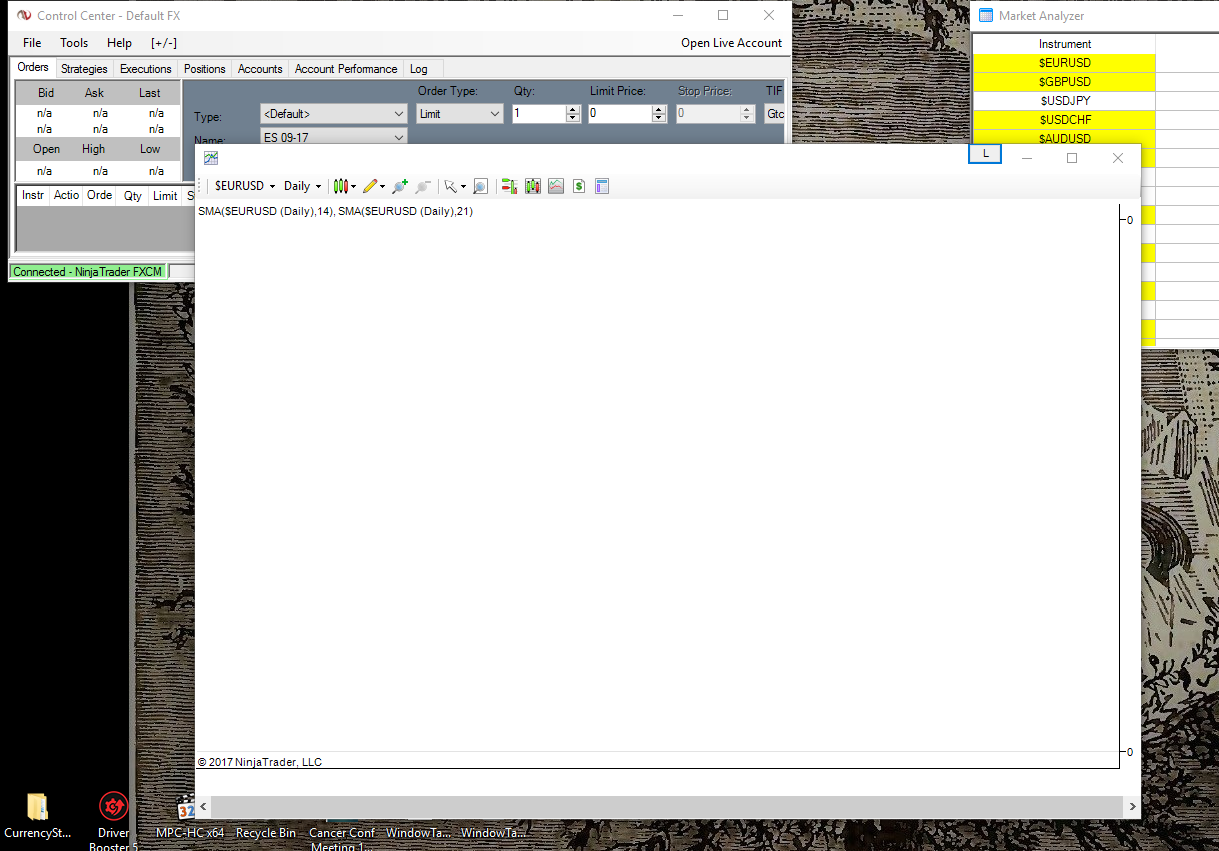Switch to the Executions tab

point(146,69)
